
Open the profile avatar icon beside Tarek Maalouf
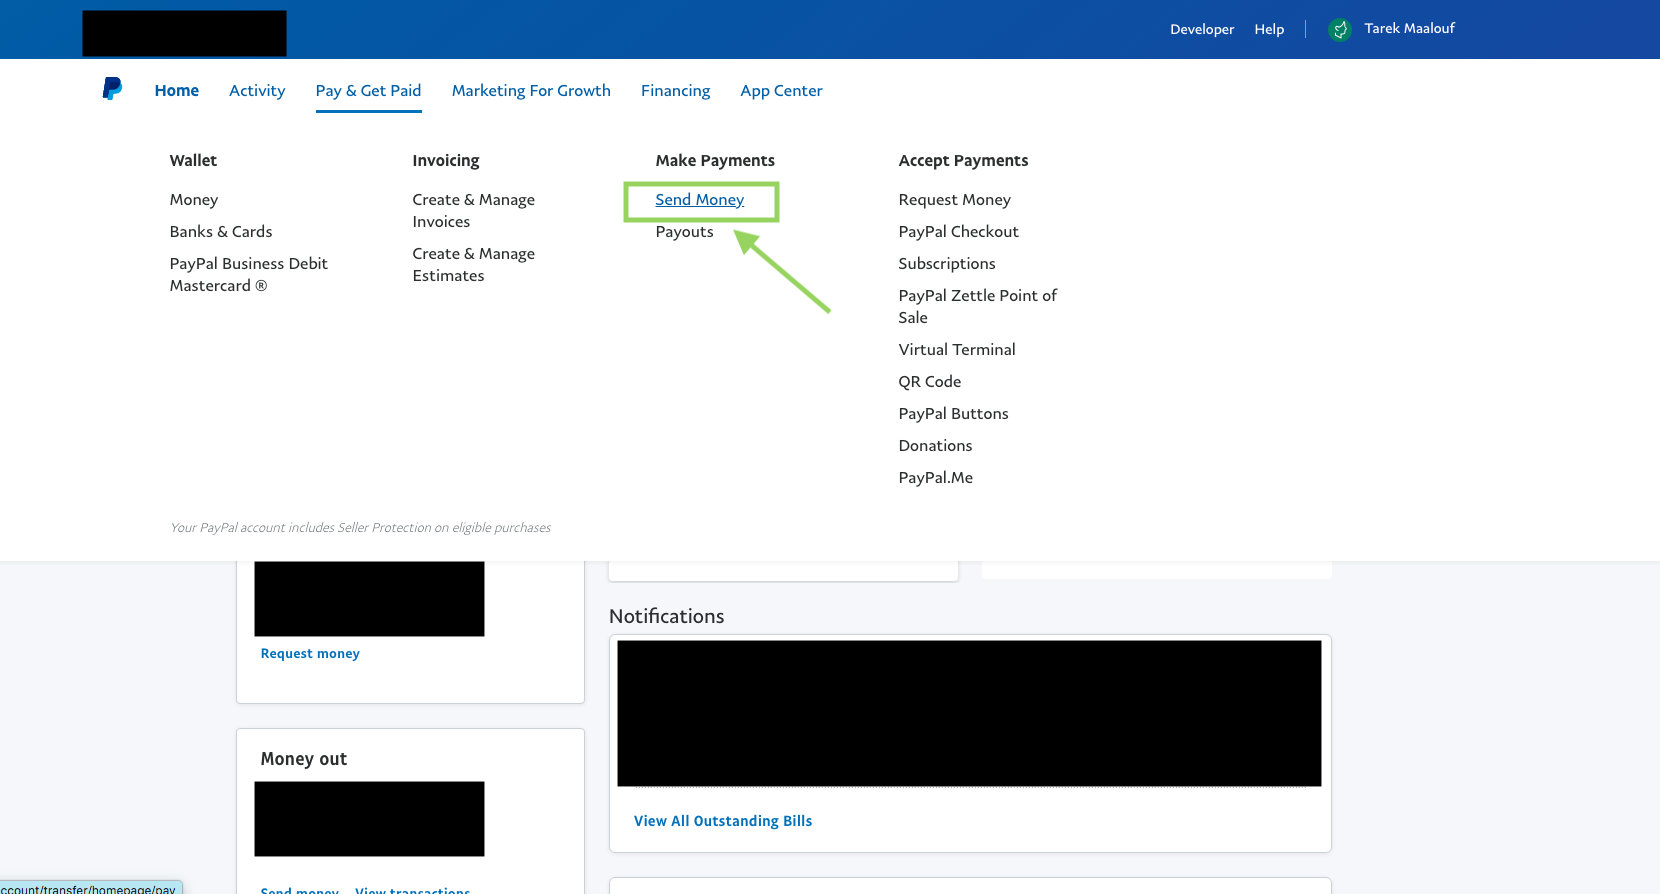1340,30
